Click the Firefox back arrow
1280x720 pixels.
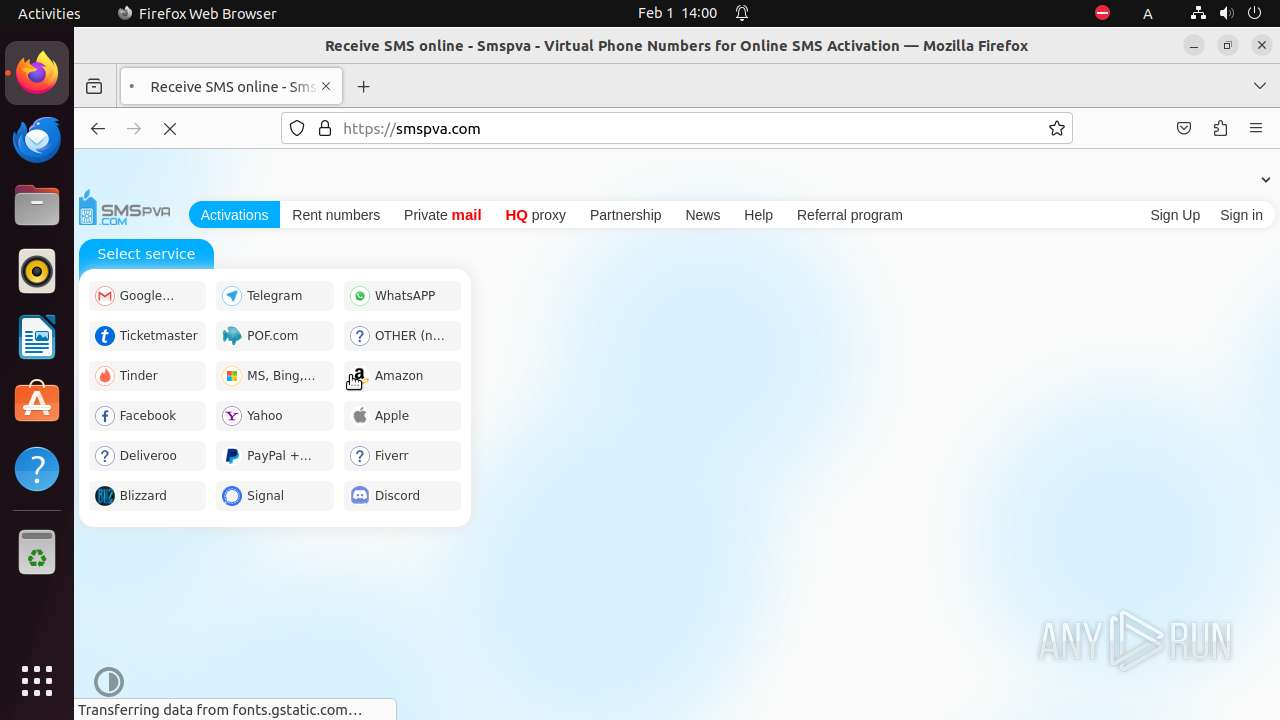(x=97, y=128)
